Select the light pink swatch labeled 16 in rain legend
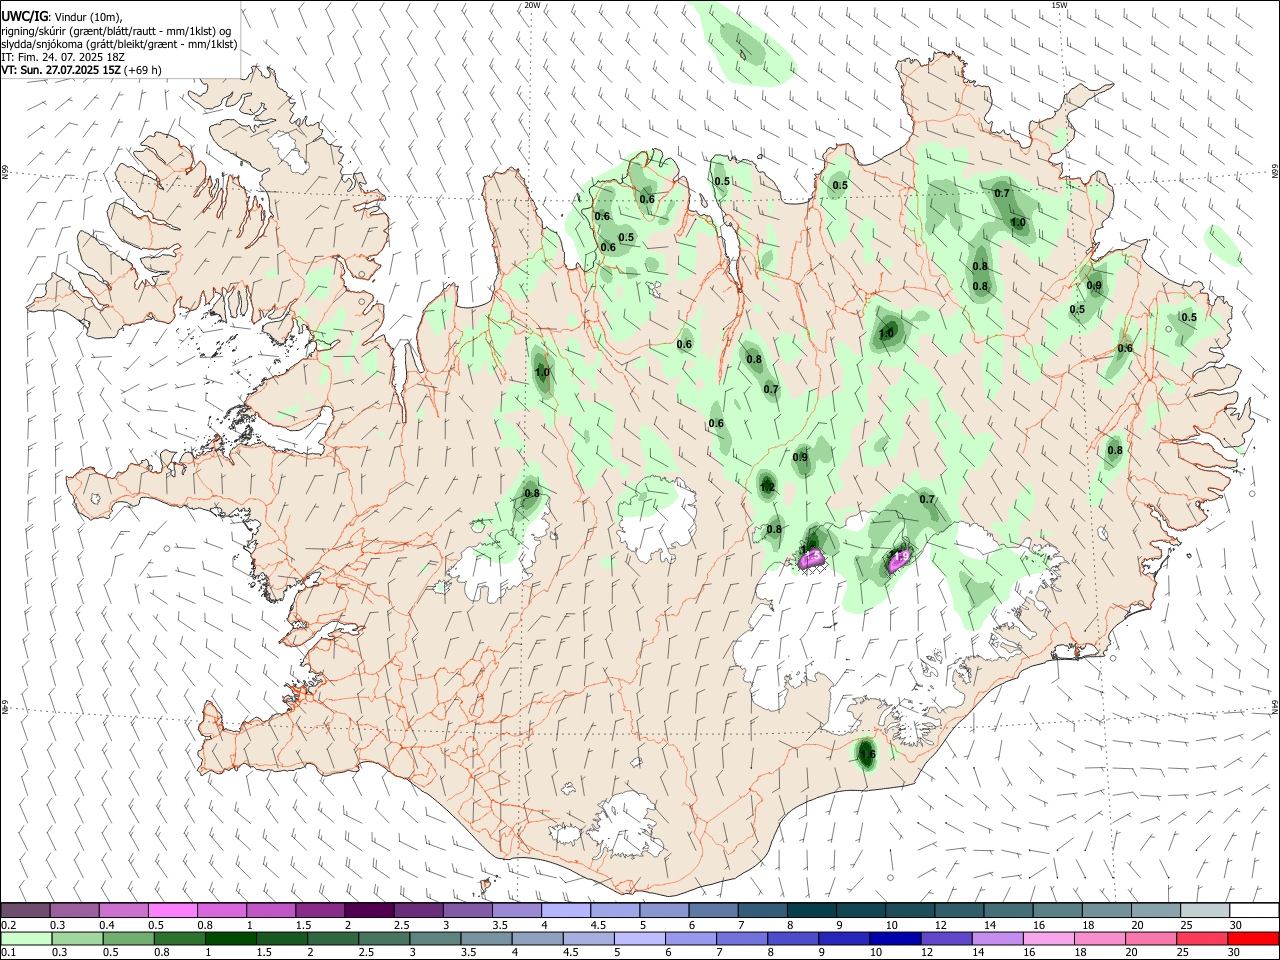The height and width of the screenshot is (960, 1280). tap(1049, 938)
